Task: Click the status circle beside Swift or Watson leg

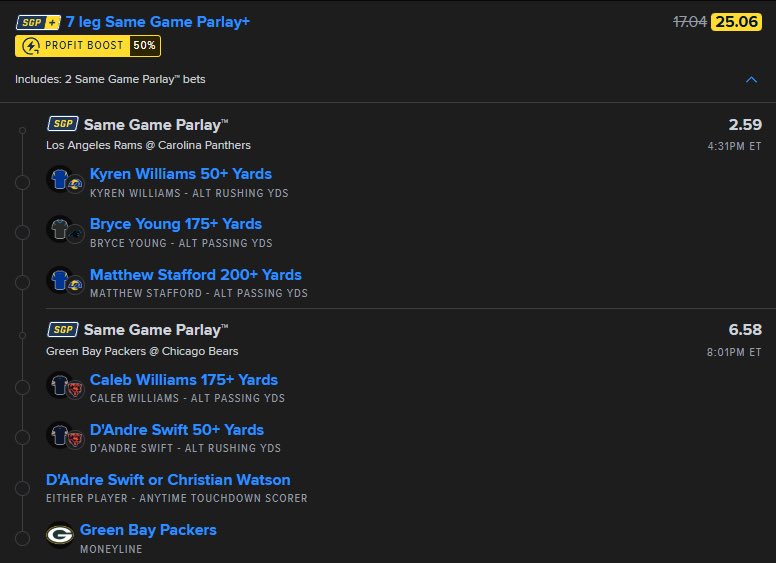Action: pyautogui.click(x=22, y=488)
